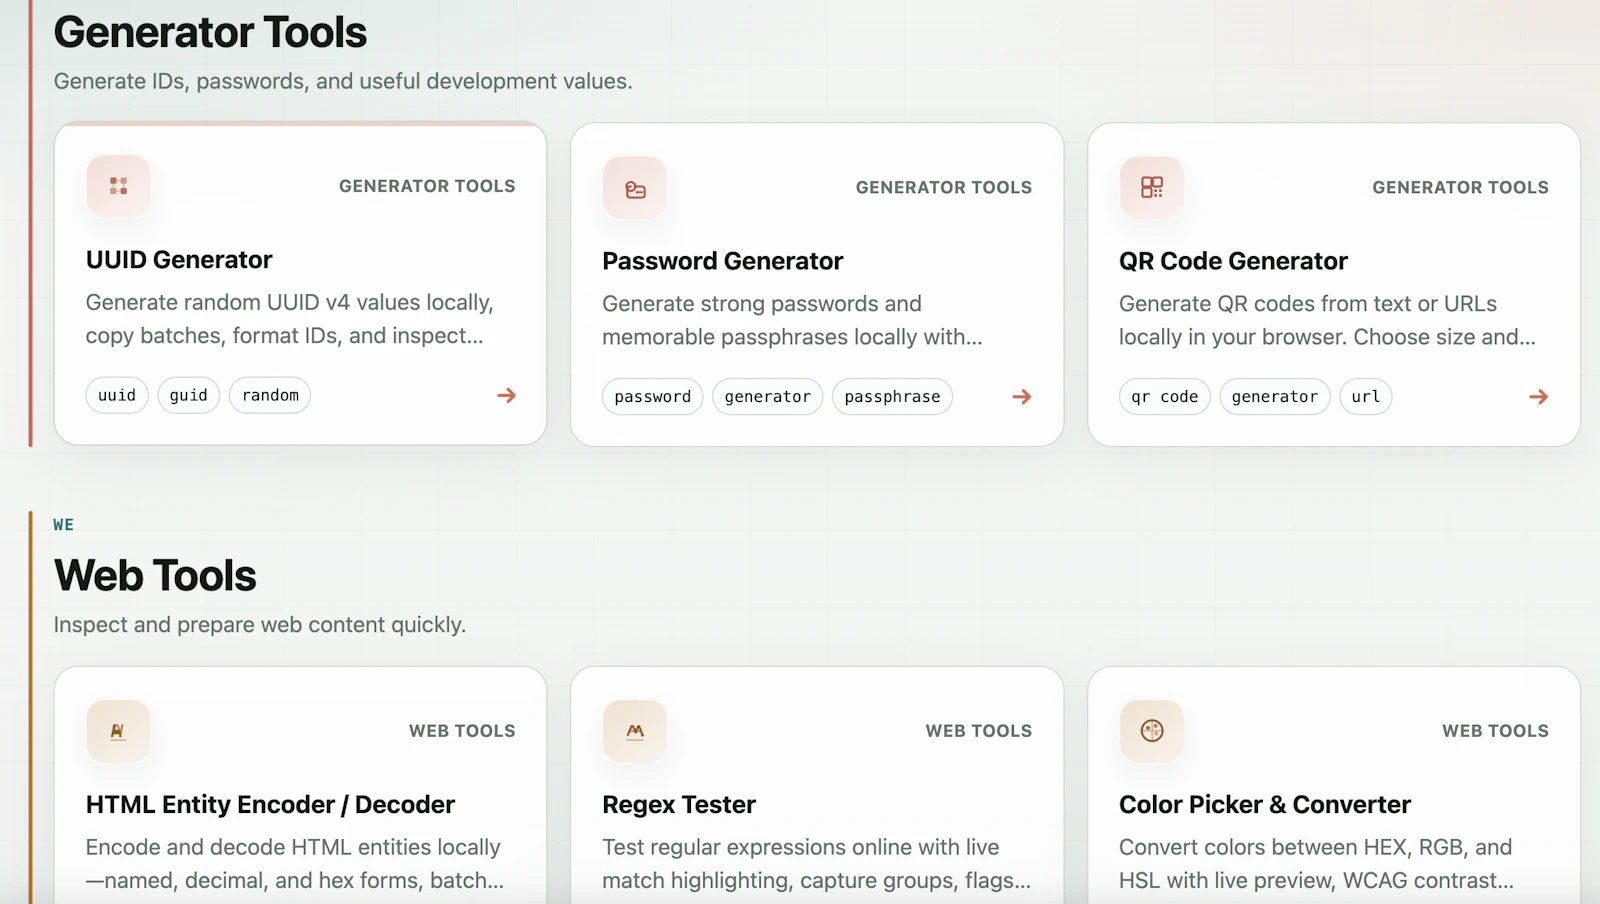Open the HTML Entity Encoder / Decoder title
The width and height of the screenshot is (1600, 904).
pyautogui.click(x=270, y=805)
